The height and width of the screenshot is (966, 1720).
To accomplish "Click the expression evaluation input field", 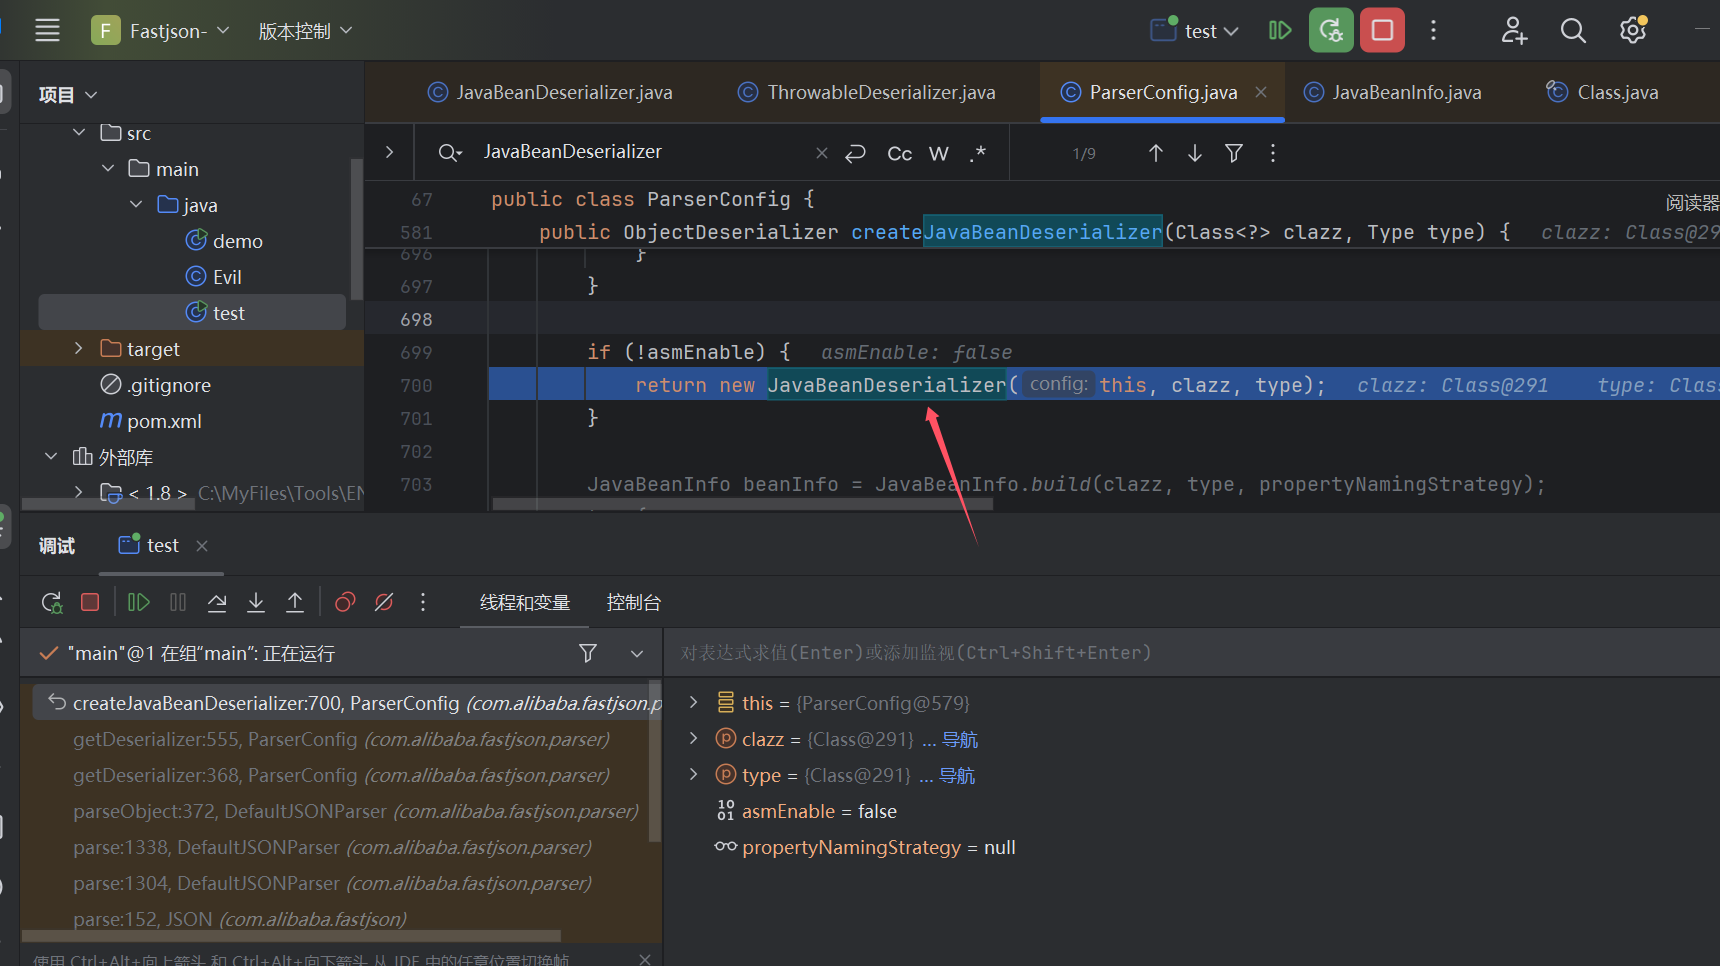I will [x=1190, y=653].
